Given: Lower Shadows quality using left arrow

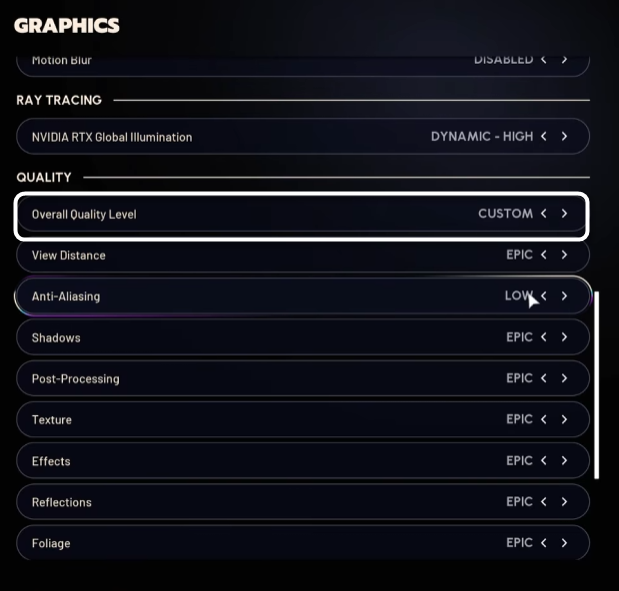Looking at the screenshot, I should point(544,337).
